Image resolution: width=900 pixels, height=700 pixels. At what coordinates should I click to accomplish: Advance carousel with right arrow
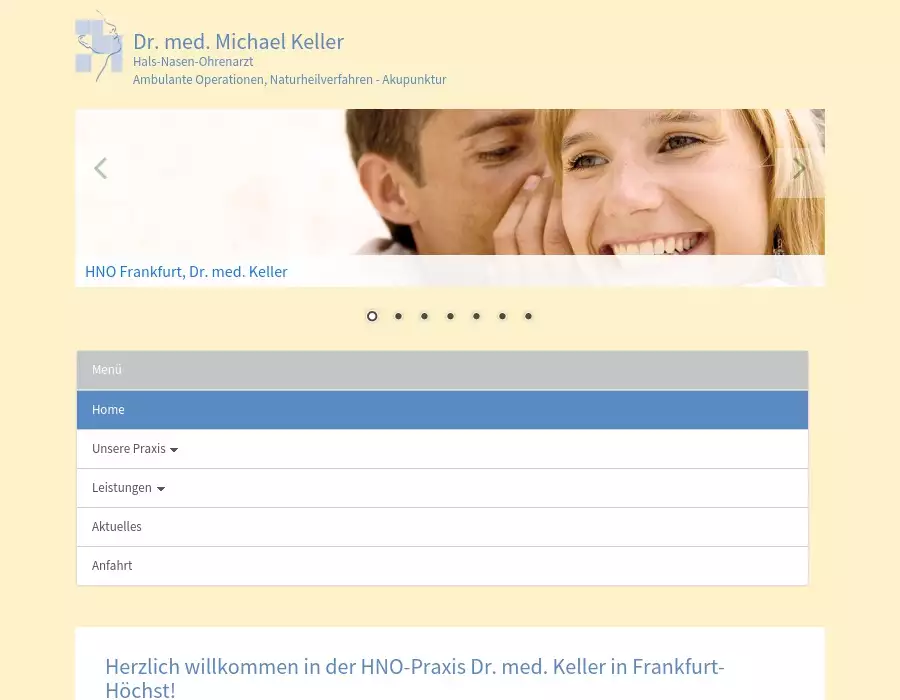[x=798, y=169]
